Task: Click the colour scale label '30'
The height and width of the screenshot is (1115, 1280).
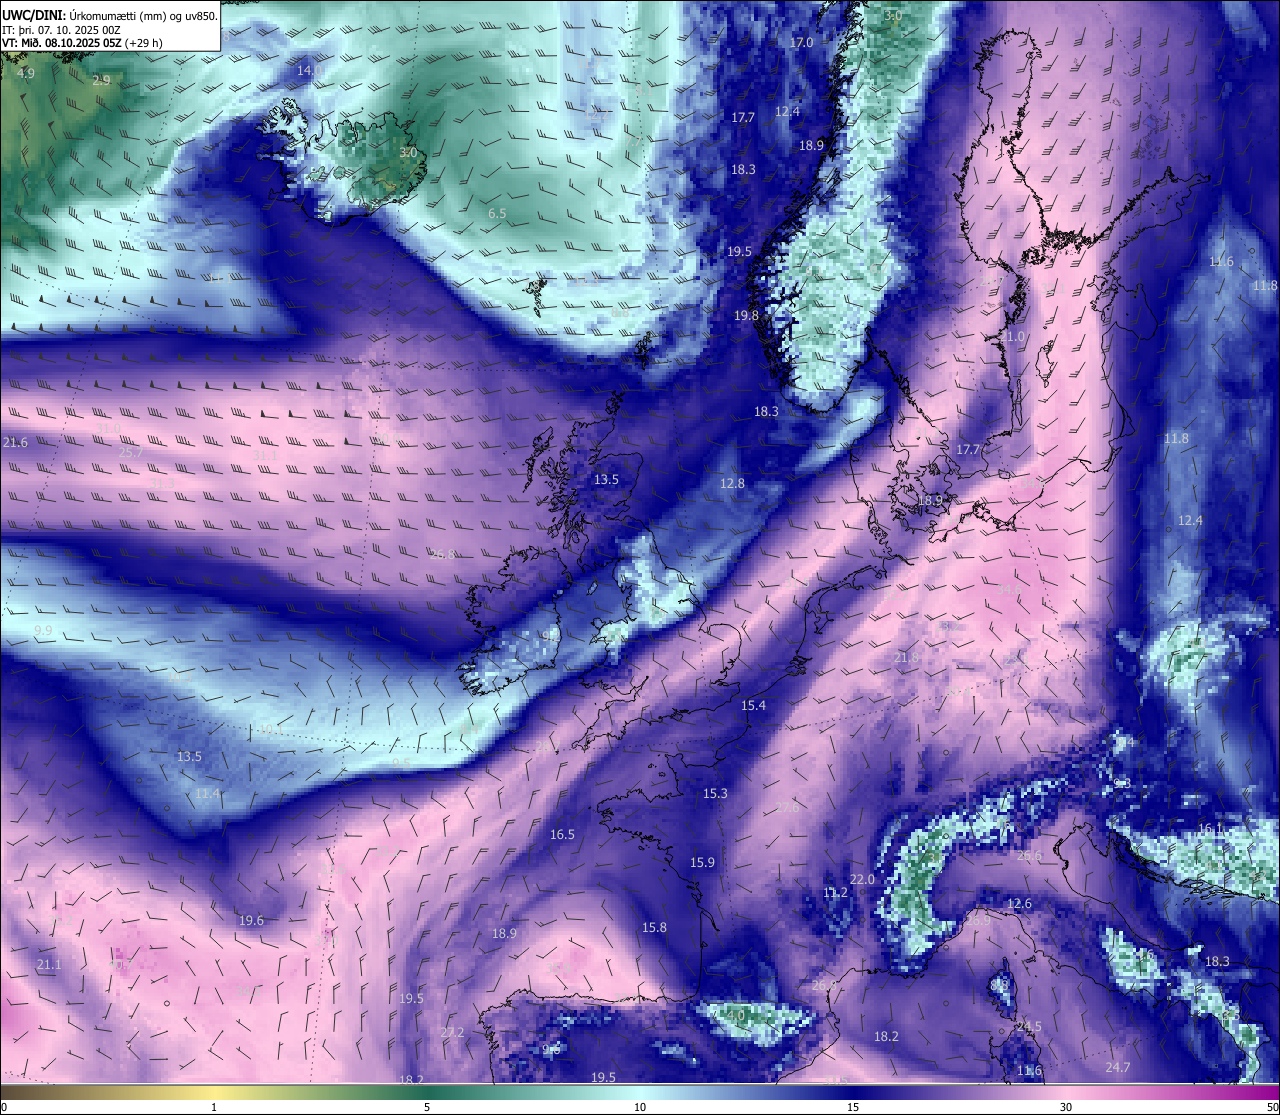Action: (x=1066, y=1107)
